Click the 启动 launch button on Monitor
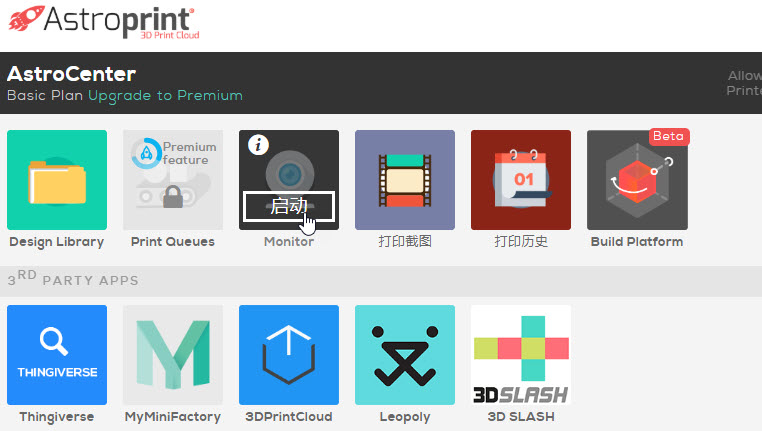Screen dimensions: 762x431 [289, 206]
